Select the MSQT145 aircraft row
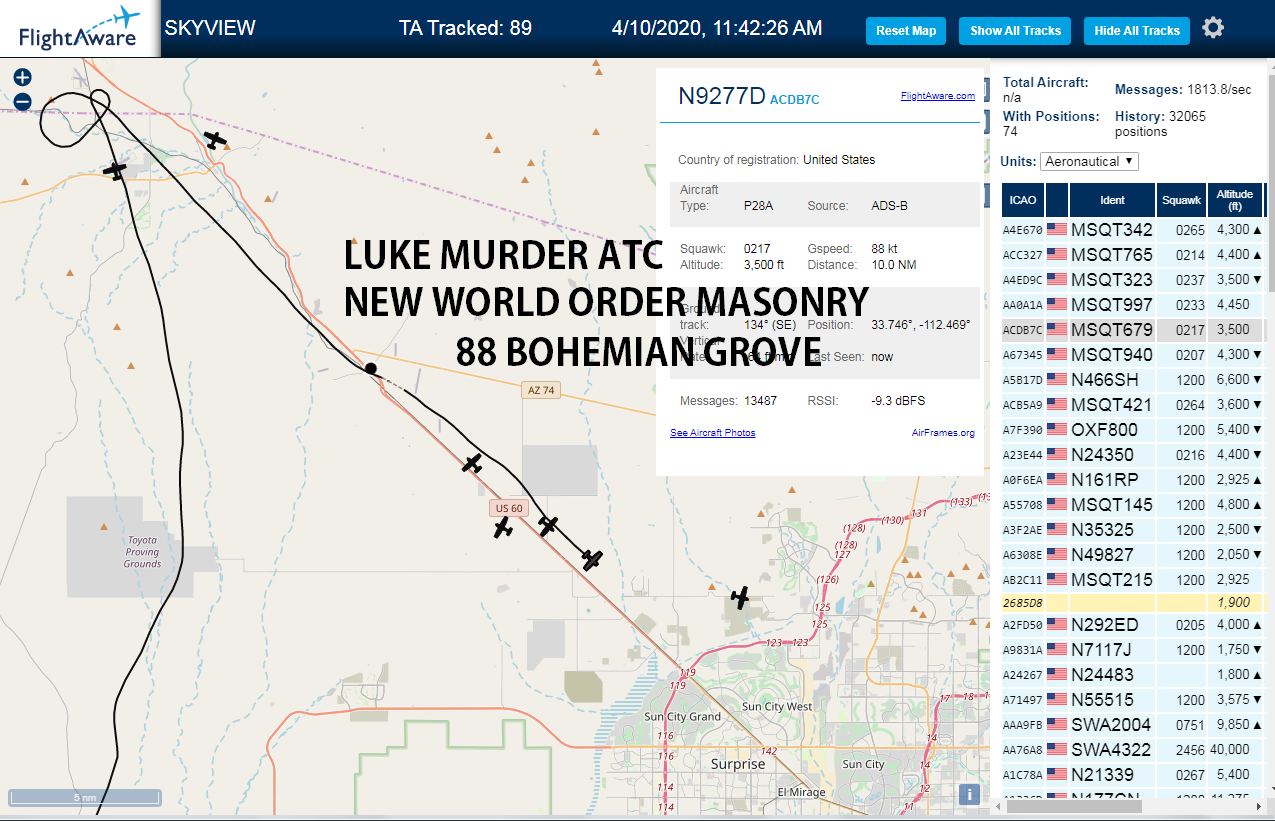The width and height of the screenshot is (1275, 821). pyautogui.click(x=1133, y=505)
